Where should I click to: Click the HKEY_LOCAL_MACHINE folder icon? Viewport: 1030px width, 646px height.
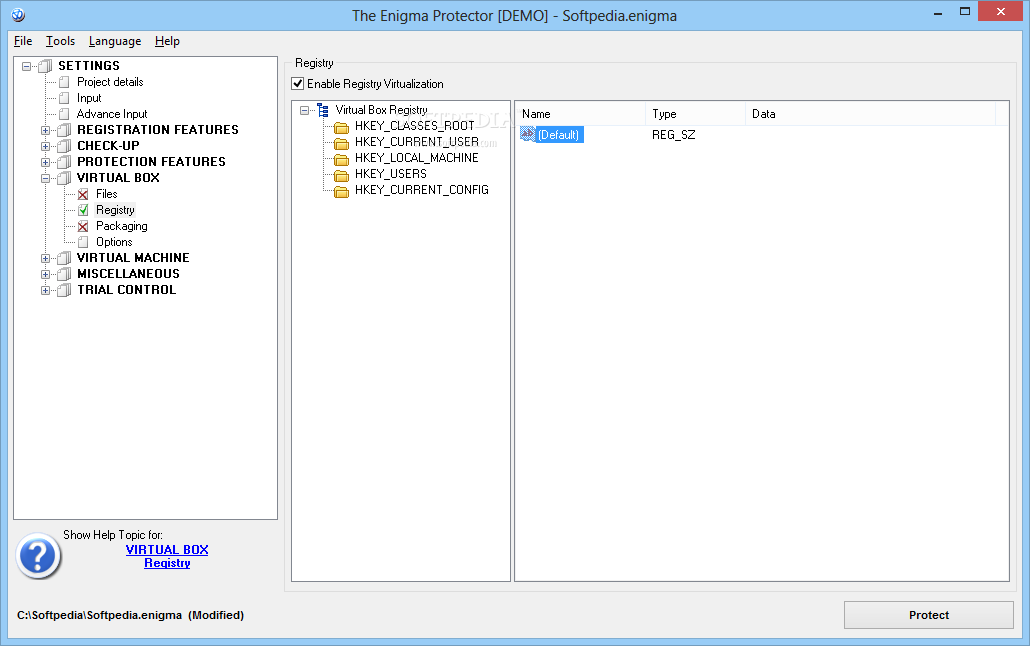point(341,159)
